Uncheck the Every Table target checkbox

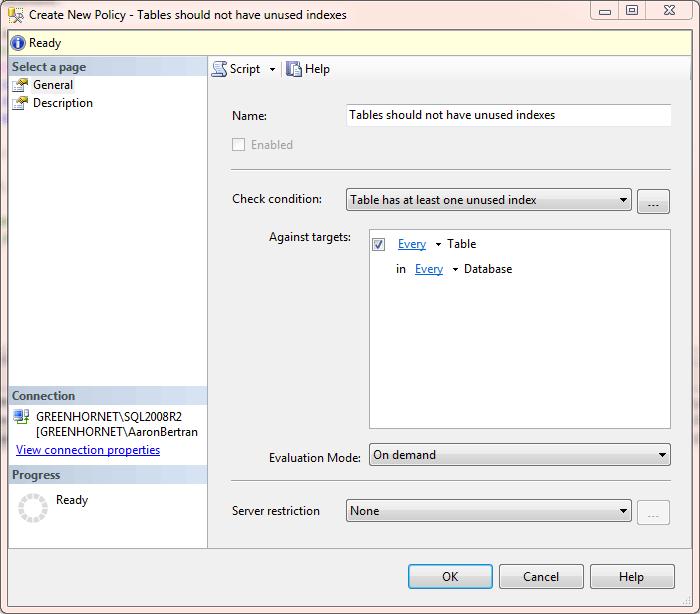pyautogui.click(x=379, y=244)
